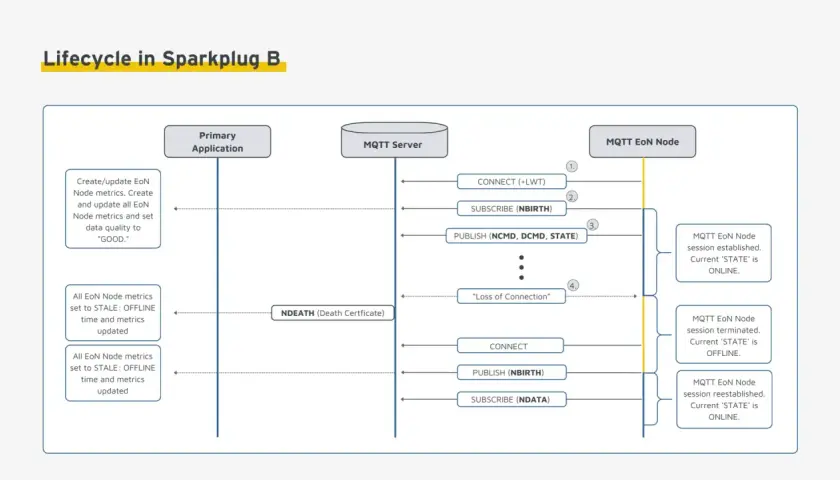Click the 'SUBSCRIBE (NDATA)' message label

(512, 399)
